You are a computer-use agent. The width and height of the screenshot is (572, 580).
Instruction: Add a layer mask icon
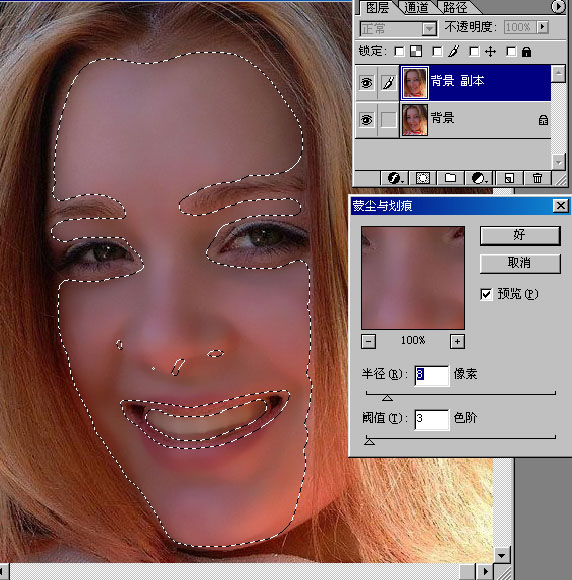pyautogui.click(x=423, y=178)
